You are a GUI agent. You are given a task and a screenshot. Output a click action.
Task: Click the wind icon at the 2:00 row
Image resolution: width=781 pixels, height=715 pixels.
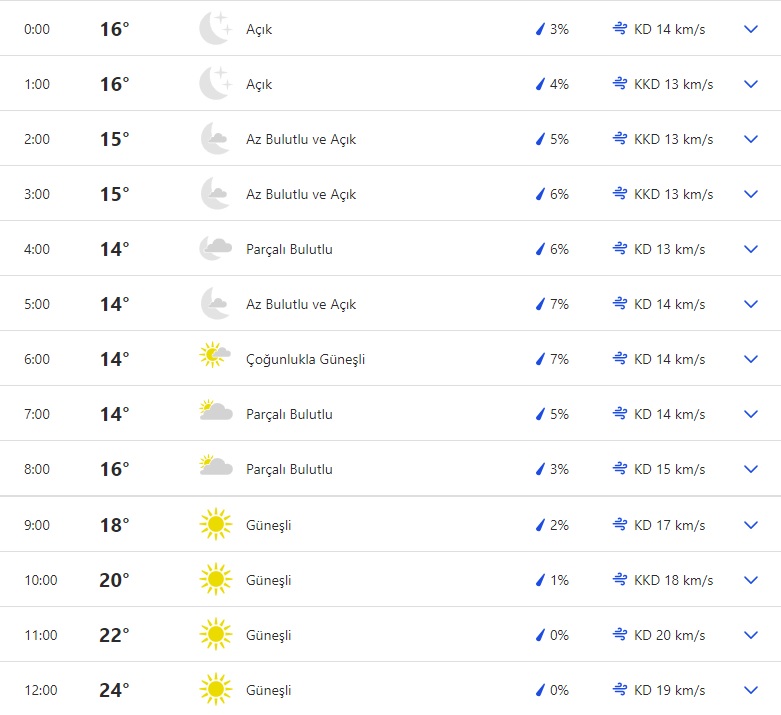[x=620, y=139]
